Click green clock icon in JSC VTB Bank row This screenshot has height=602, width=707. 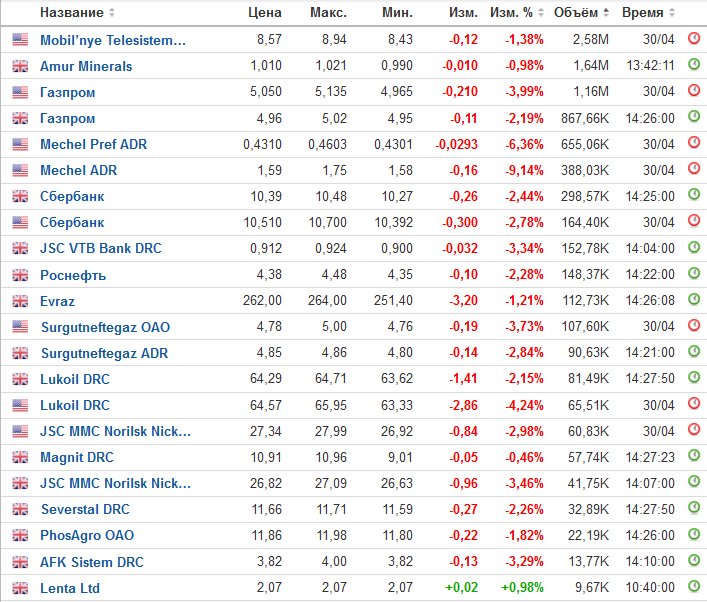[694, 247]
